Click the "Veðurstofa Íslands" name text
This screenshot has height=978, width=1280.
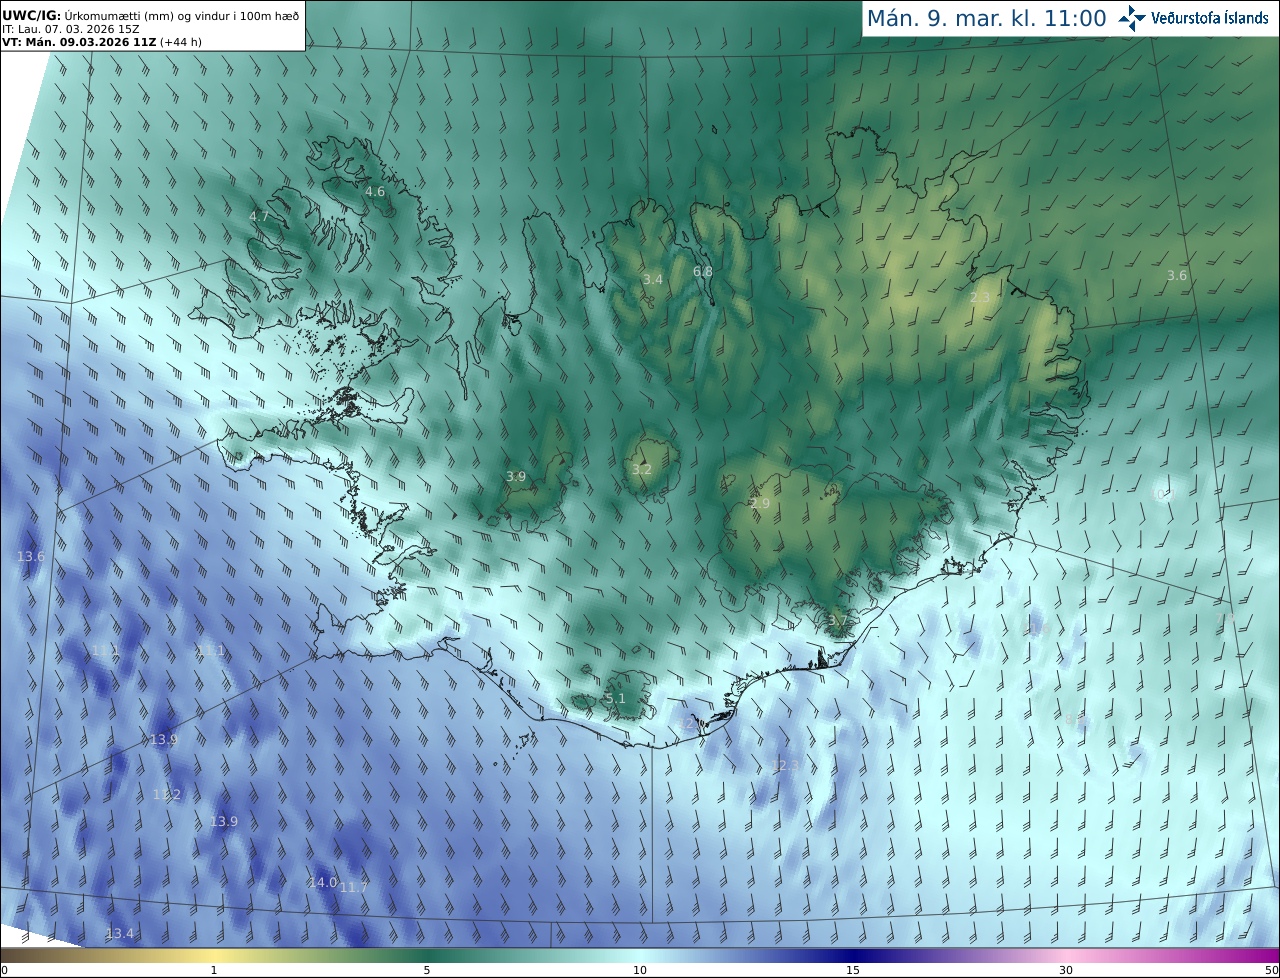(x=1210, y=18)
